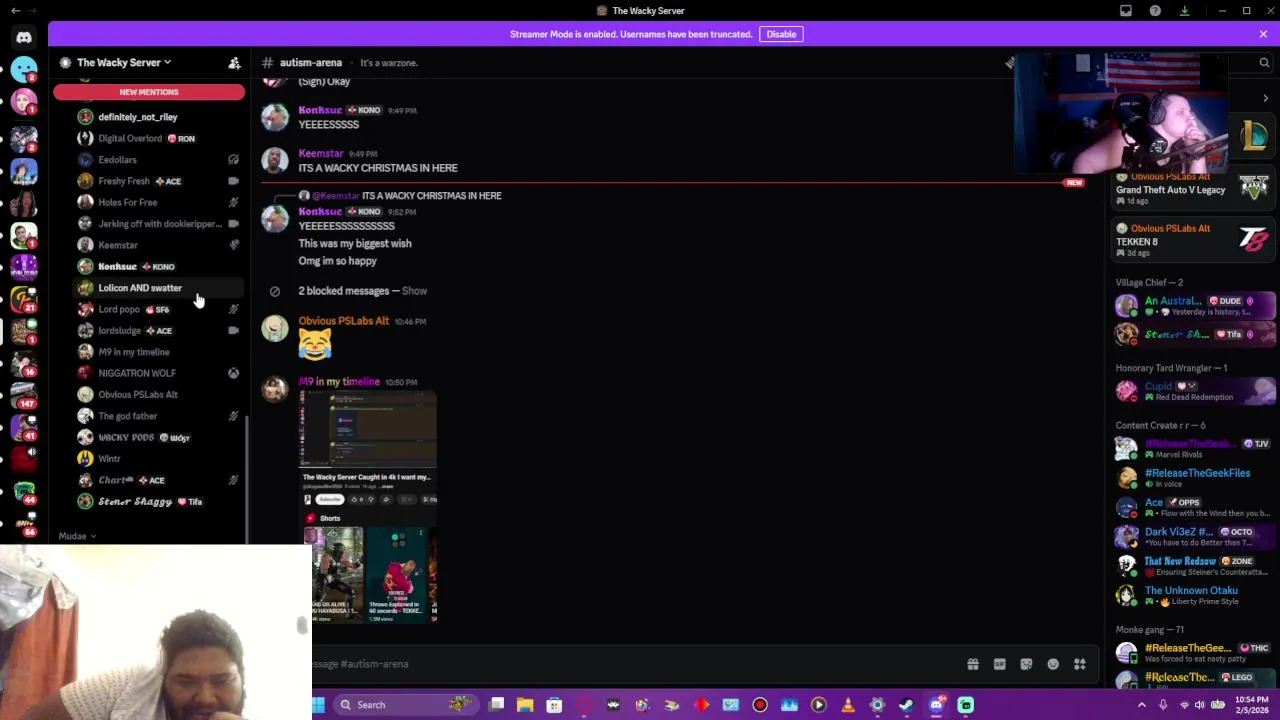Click the green download update icon
This screenshot has width=1280, height=720.
[1184, 11]
